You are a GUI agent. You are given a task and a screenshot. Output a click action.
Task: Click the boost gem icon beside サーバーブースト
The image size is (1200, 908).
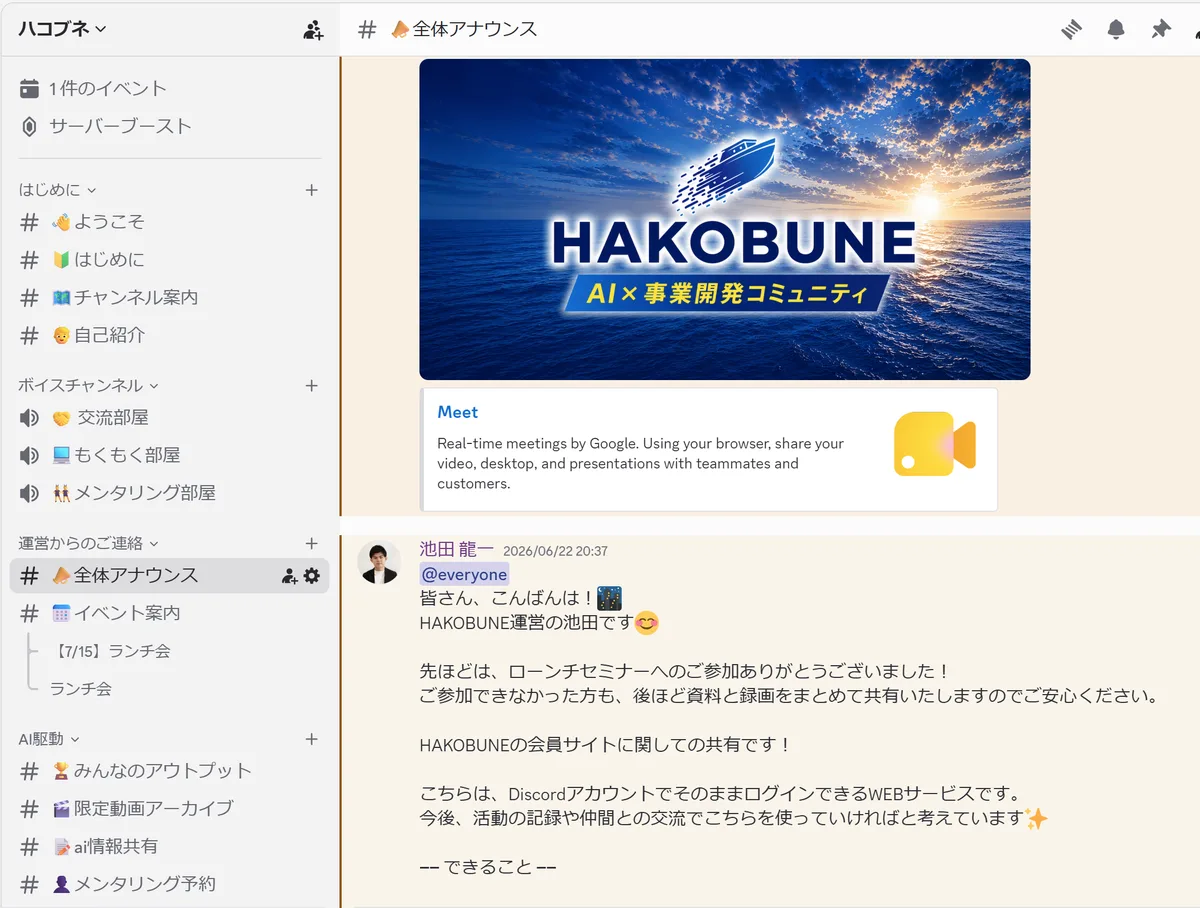pyautogui.click(x=29, y=126)
